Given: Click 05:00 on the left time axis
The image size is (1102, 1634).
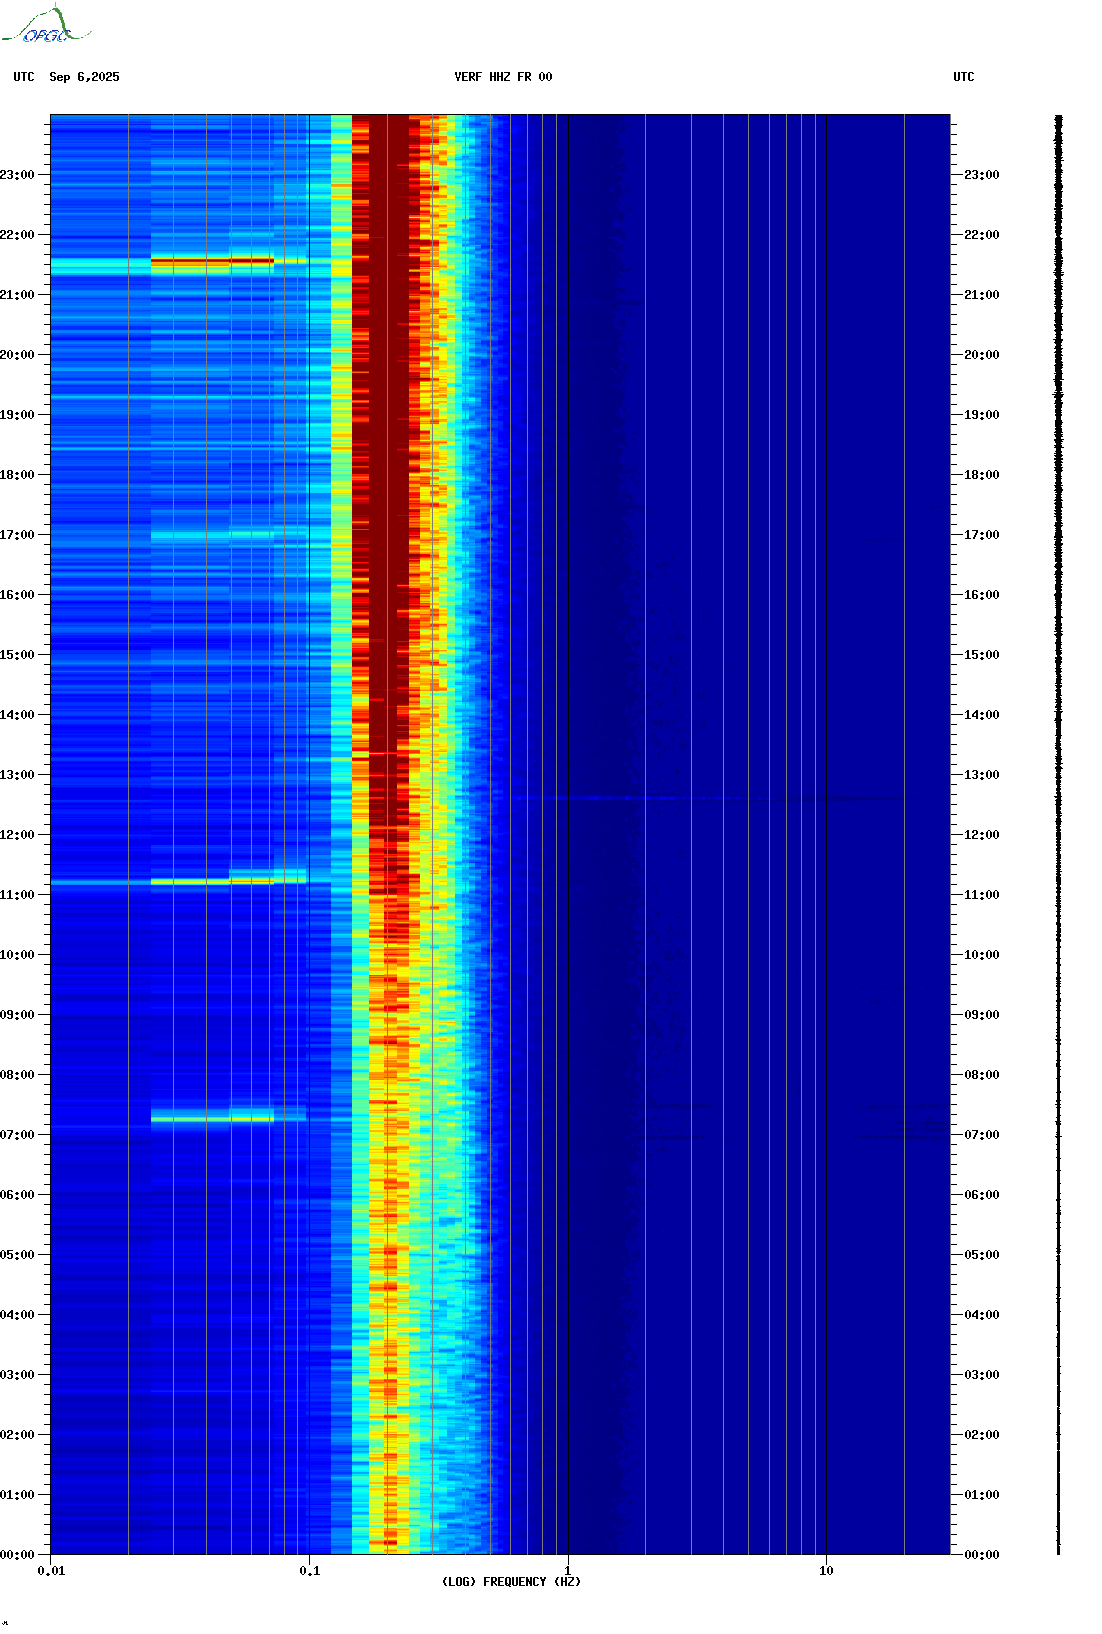Looking at the screenshot, I should tap(17, 1255).
